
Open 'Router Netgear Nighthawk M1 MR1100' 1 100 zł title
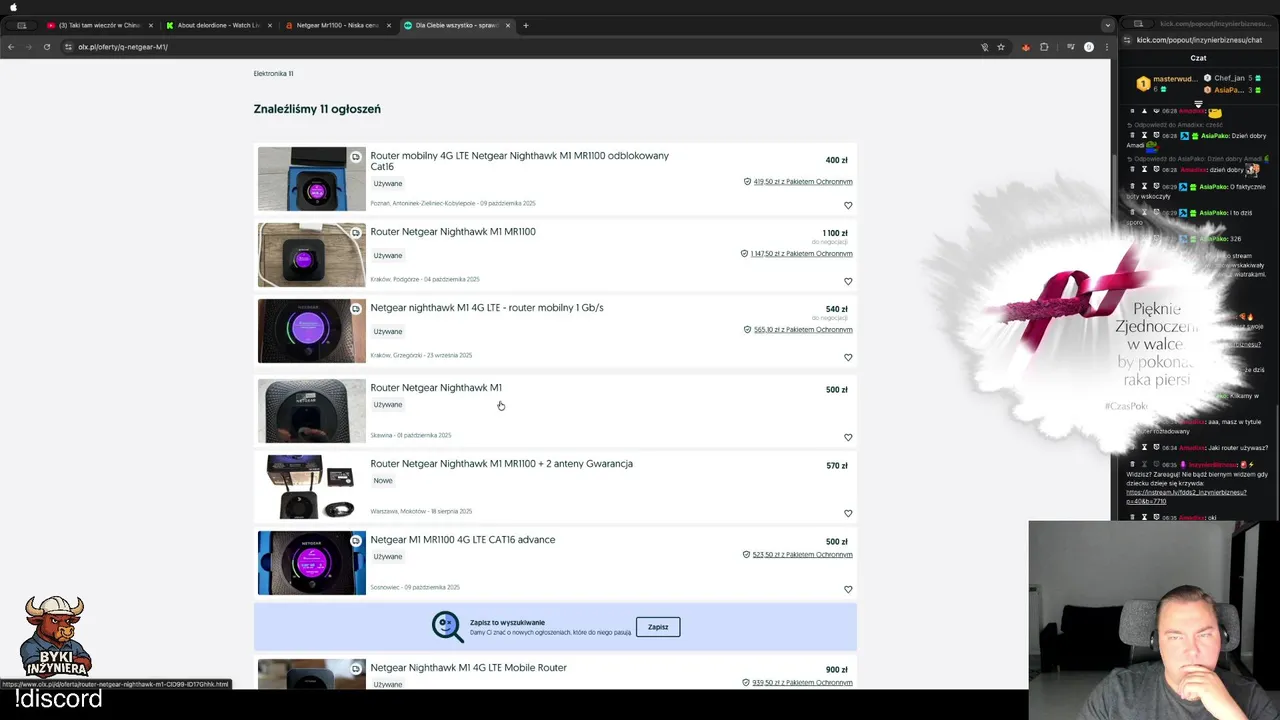(x=453, y=232)
